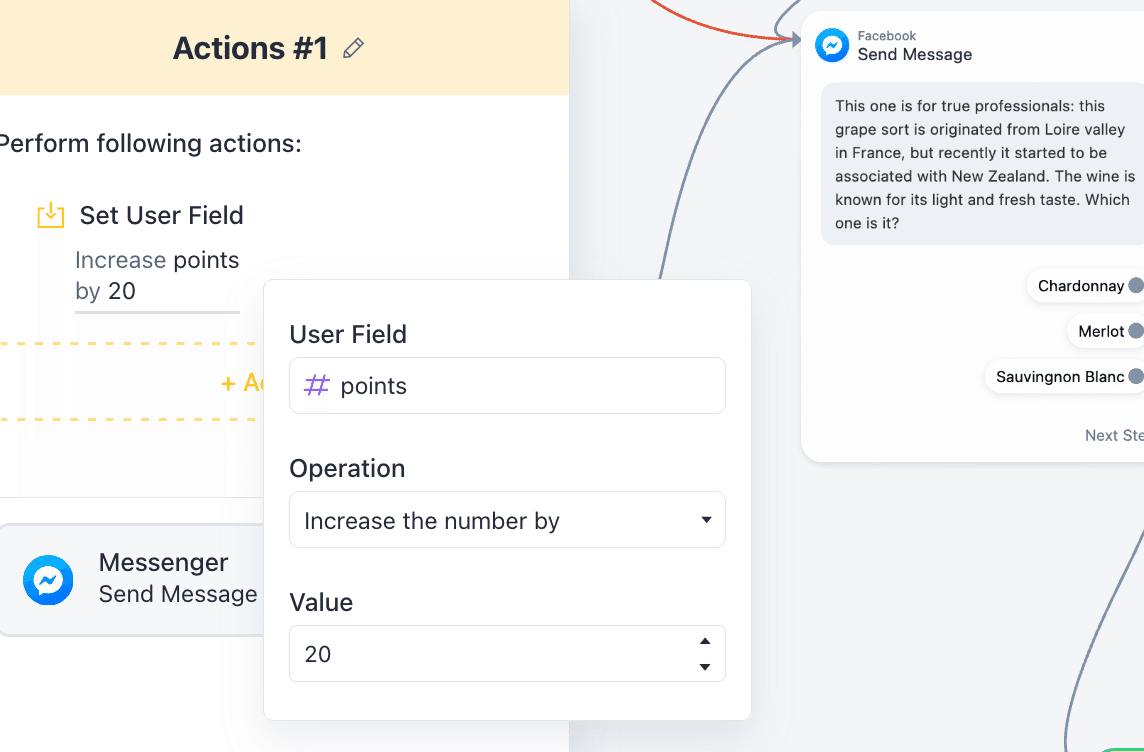Click the Merlot reply connector dot
The height and width of the screenshot is (752, 1144).
click(x=1136, y=331)
